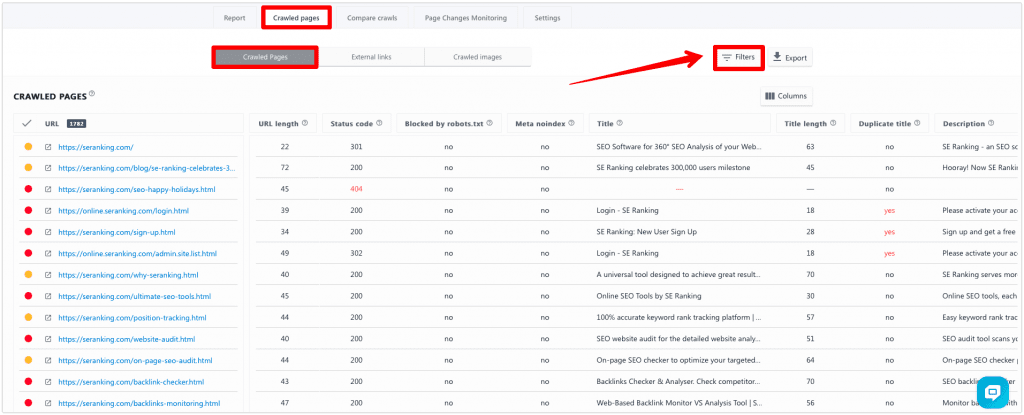Click the 302 status code cell

[x=356, y=254]
